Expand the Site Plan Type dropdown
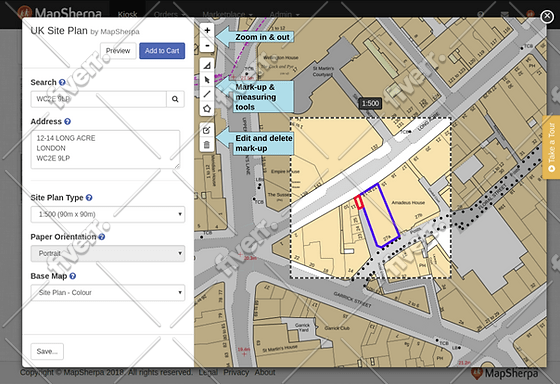560x384 pixels. coord(108,214)
